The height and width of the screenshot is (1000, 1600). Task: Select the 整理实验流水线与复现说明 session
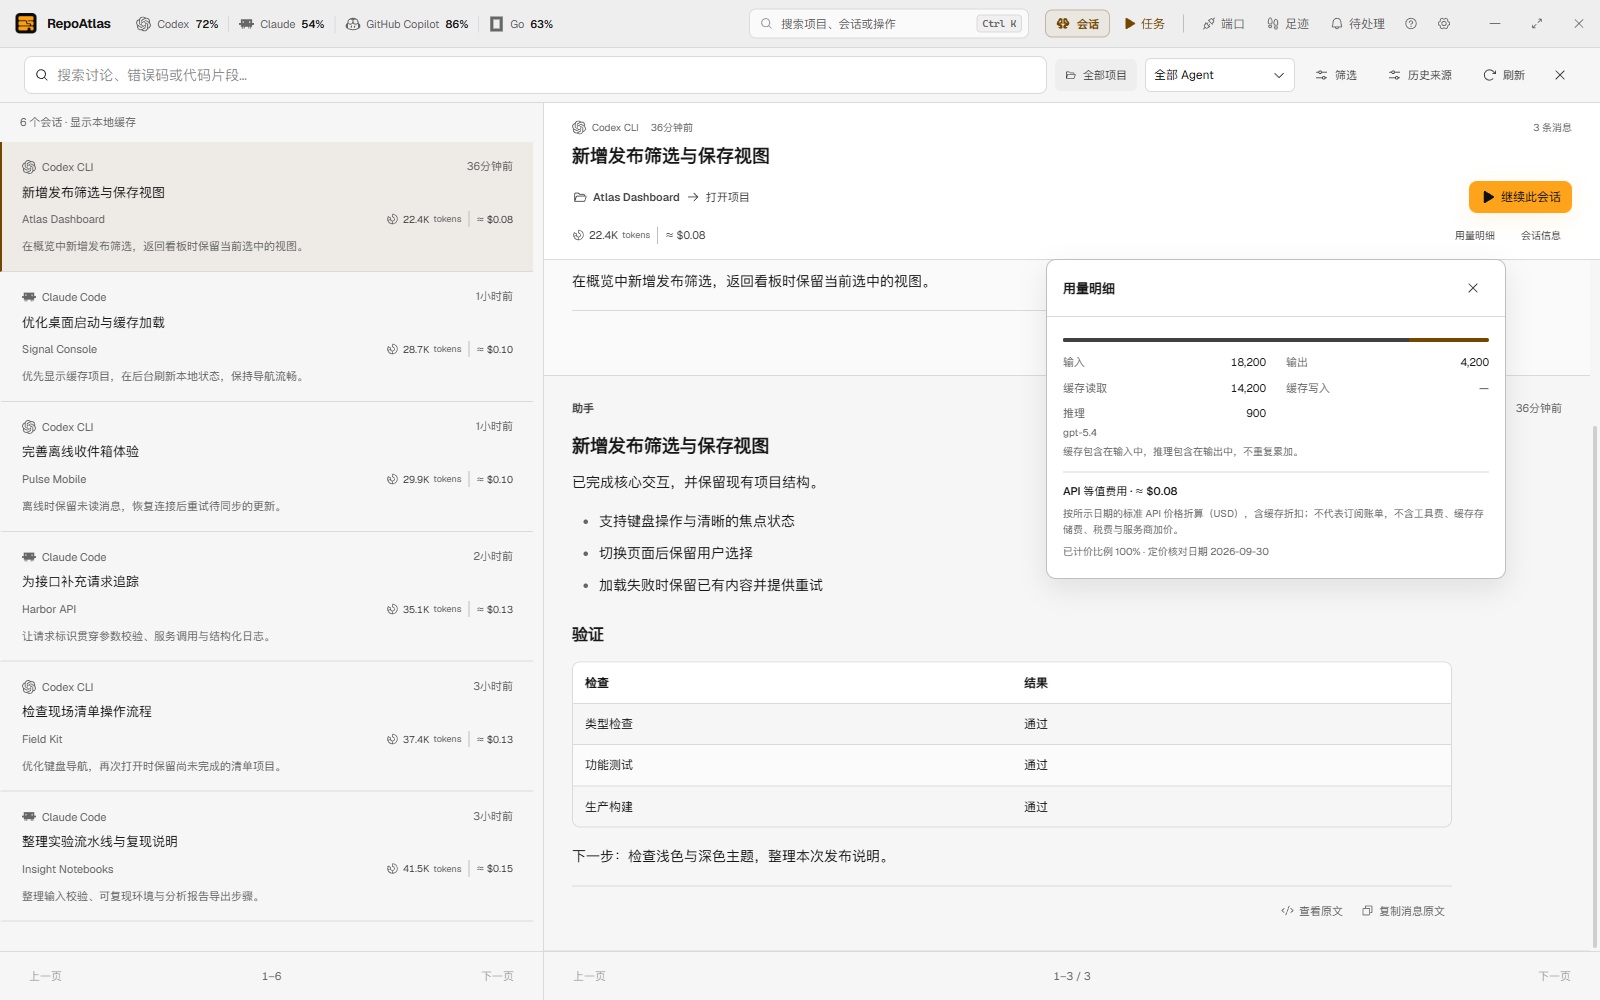tap(267, 857)
